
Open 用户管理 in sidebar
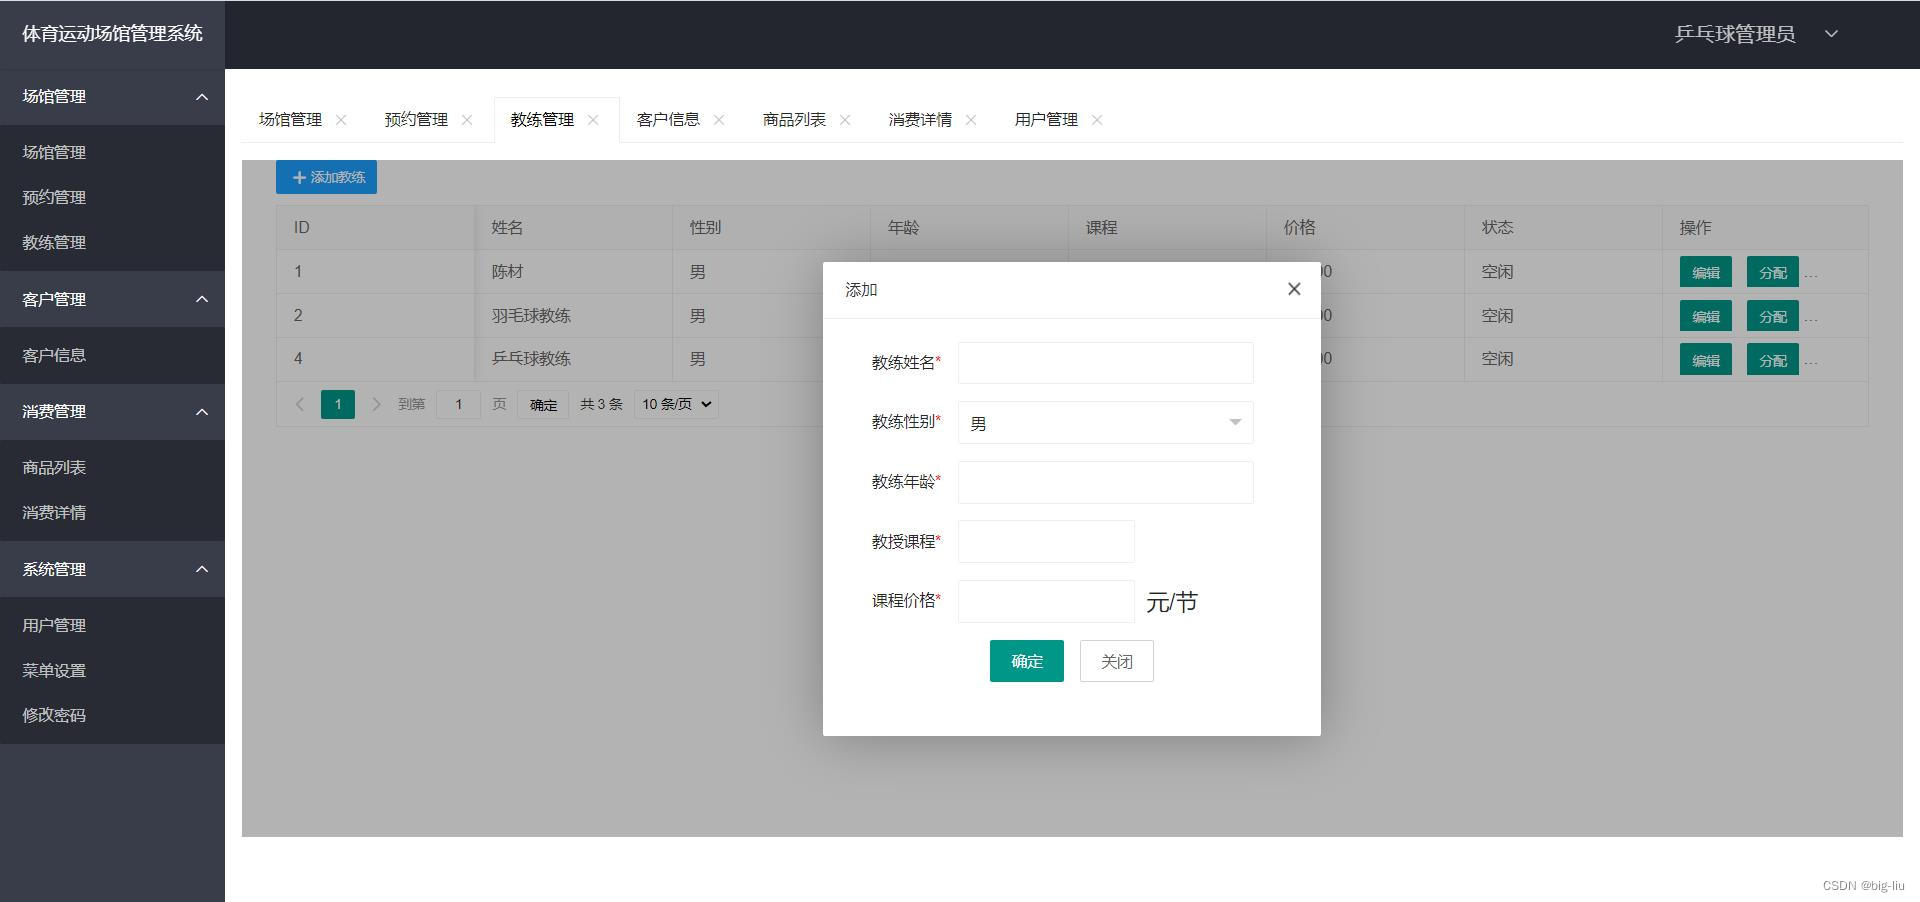pyautogui.click(x=112, y=625)
